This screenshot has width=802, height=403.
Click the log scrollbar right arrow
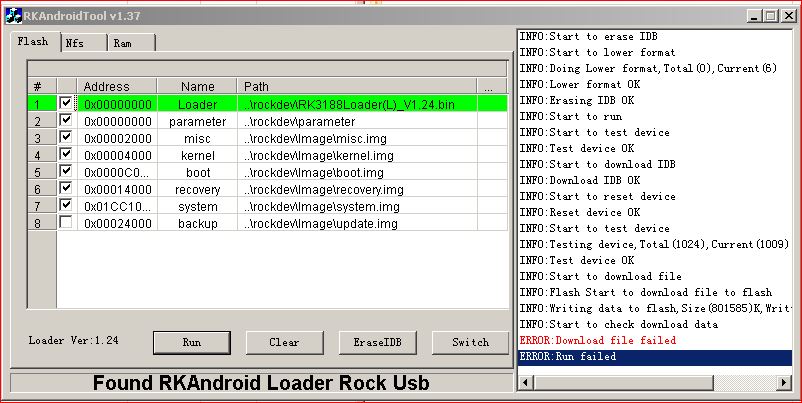point(784,382)
